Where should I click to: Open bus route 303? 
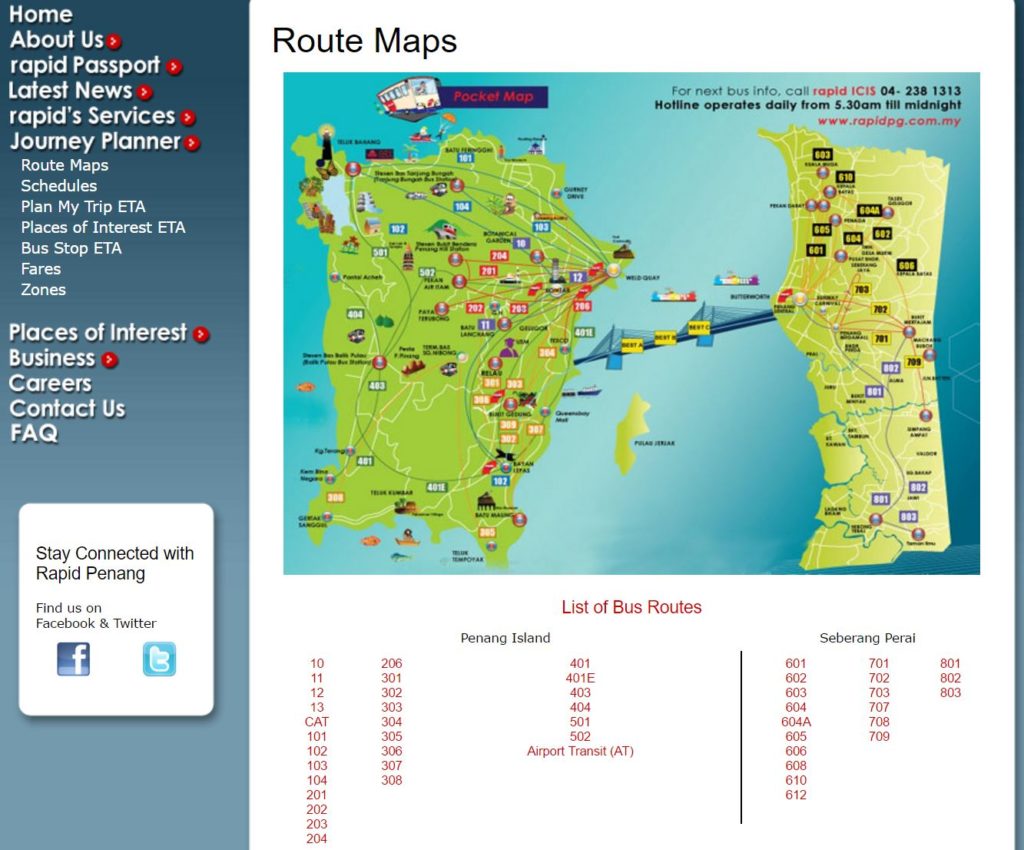coord(392,708)
